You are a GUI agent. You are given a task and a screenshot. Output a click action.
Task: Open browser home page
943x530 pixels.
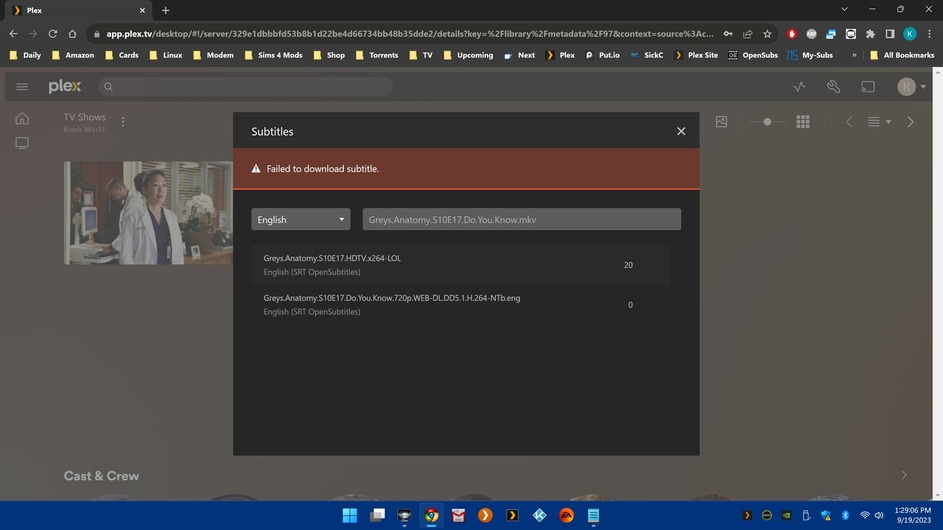72,34
